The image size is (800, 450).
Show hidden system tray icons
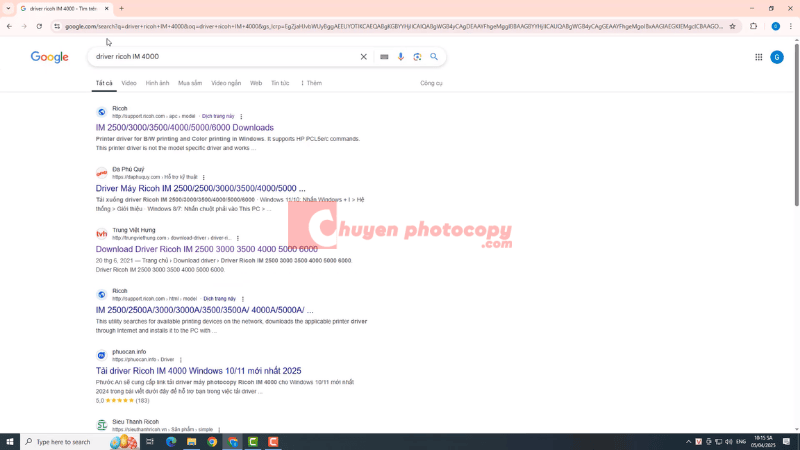coord(688,442)
